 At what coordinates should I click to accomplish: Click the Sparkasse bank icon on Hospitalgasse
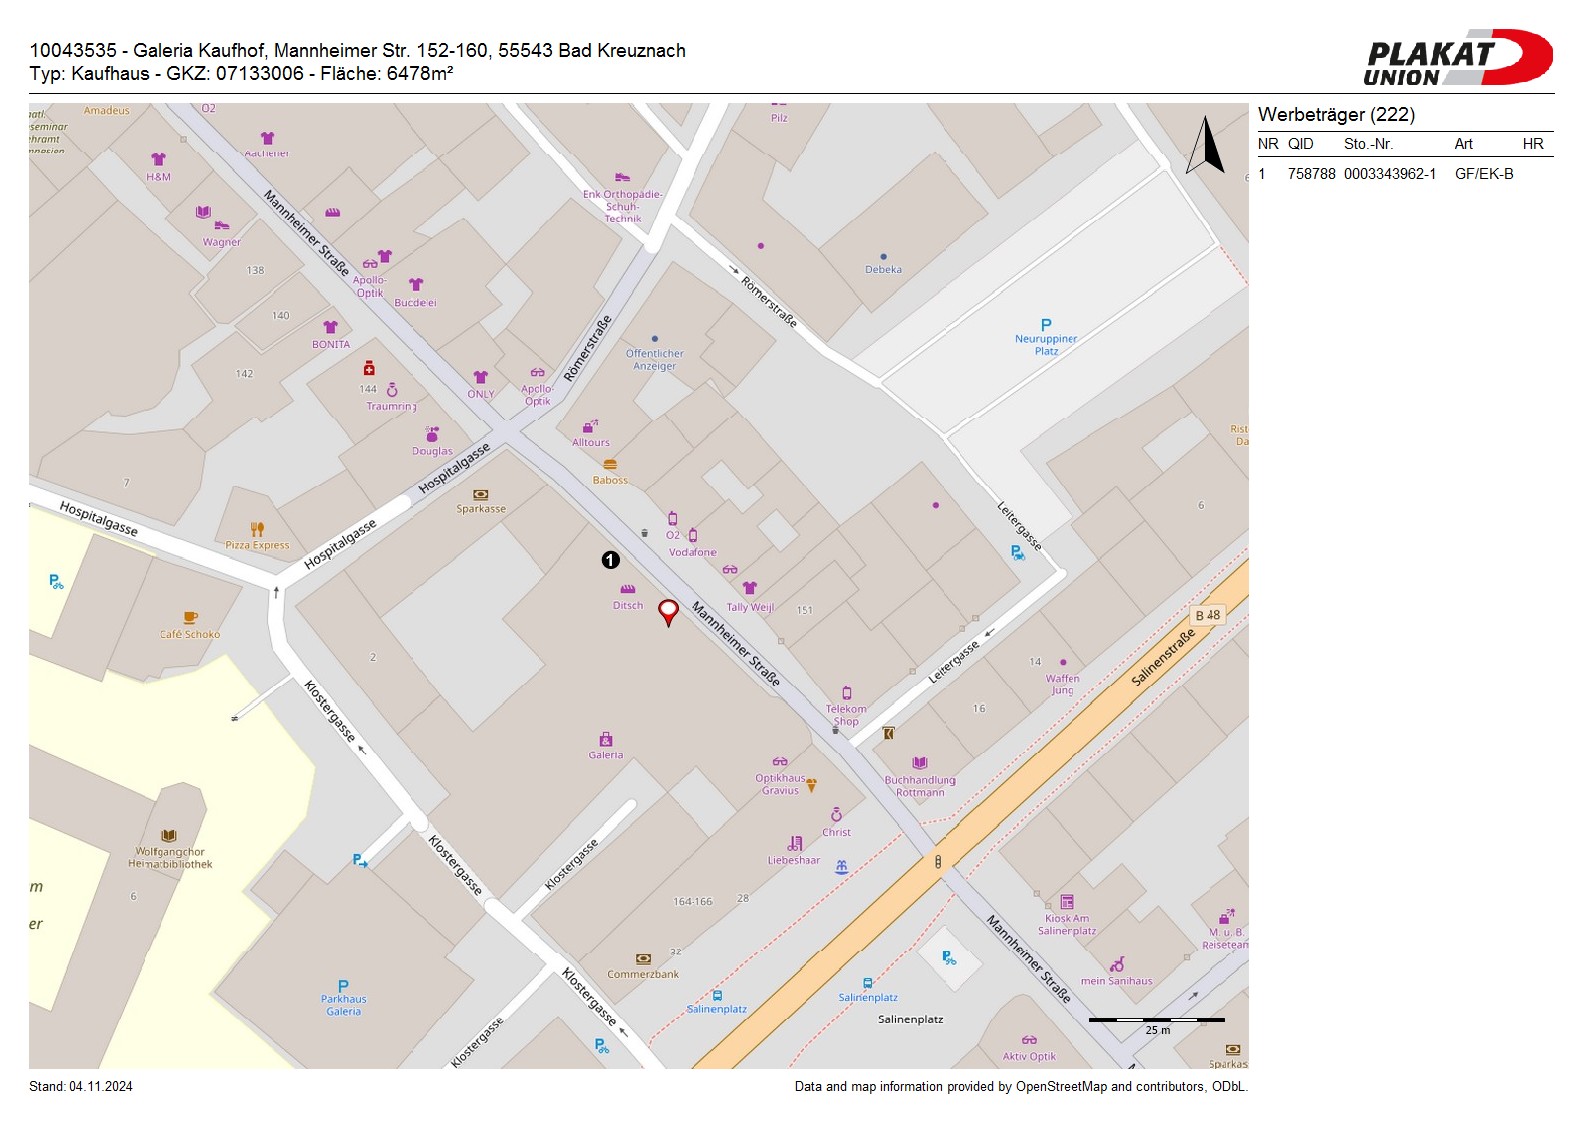click(481, 494)
